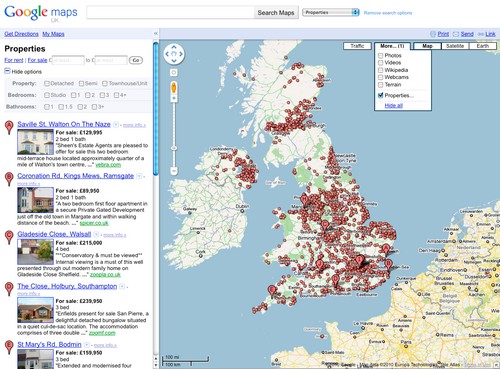The height and width of the screenshot is (369, 500).
Task: Click zoom out minus button
Action: pyautogui.click(x=174, y=171)
